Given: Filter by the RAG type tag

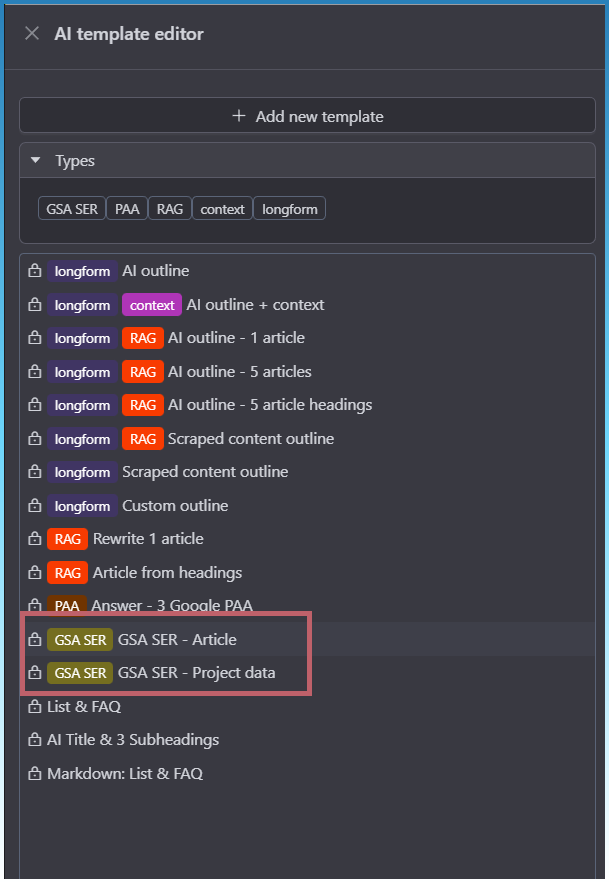Looking at the screenshot, I should point(170,209).
